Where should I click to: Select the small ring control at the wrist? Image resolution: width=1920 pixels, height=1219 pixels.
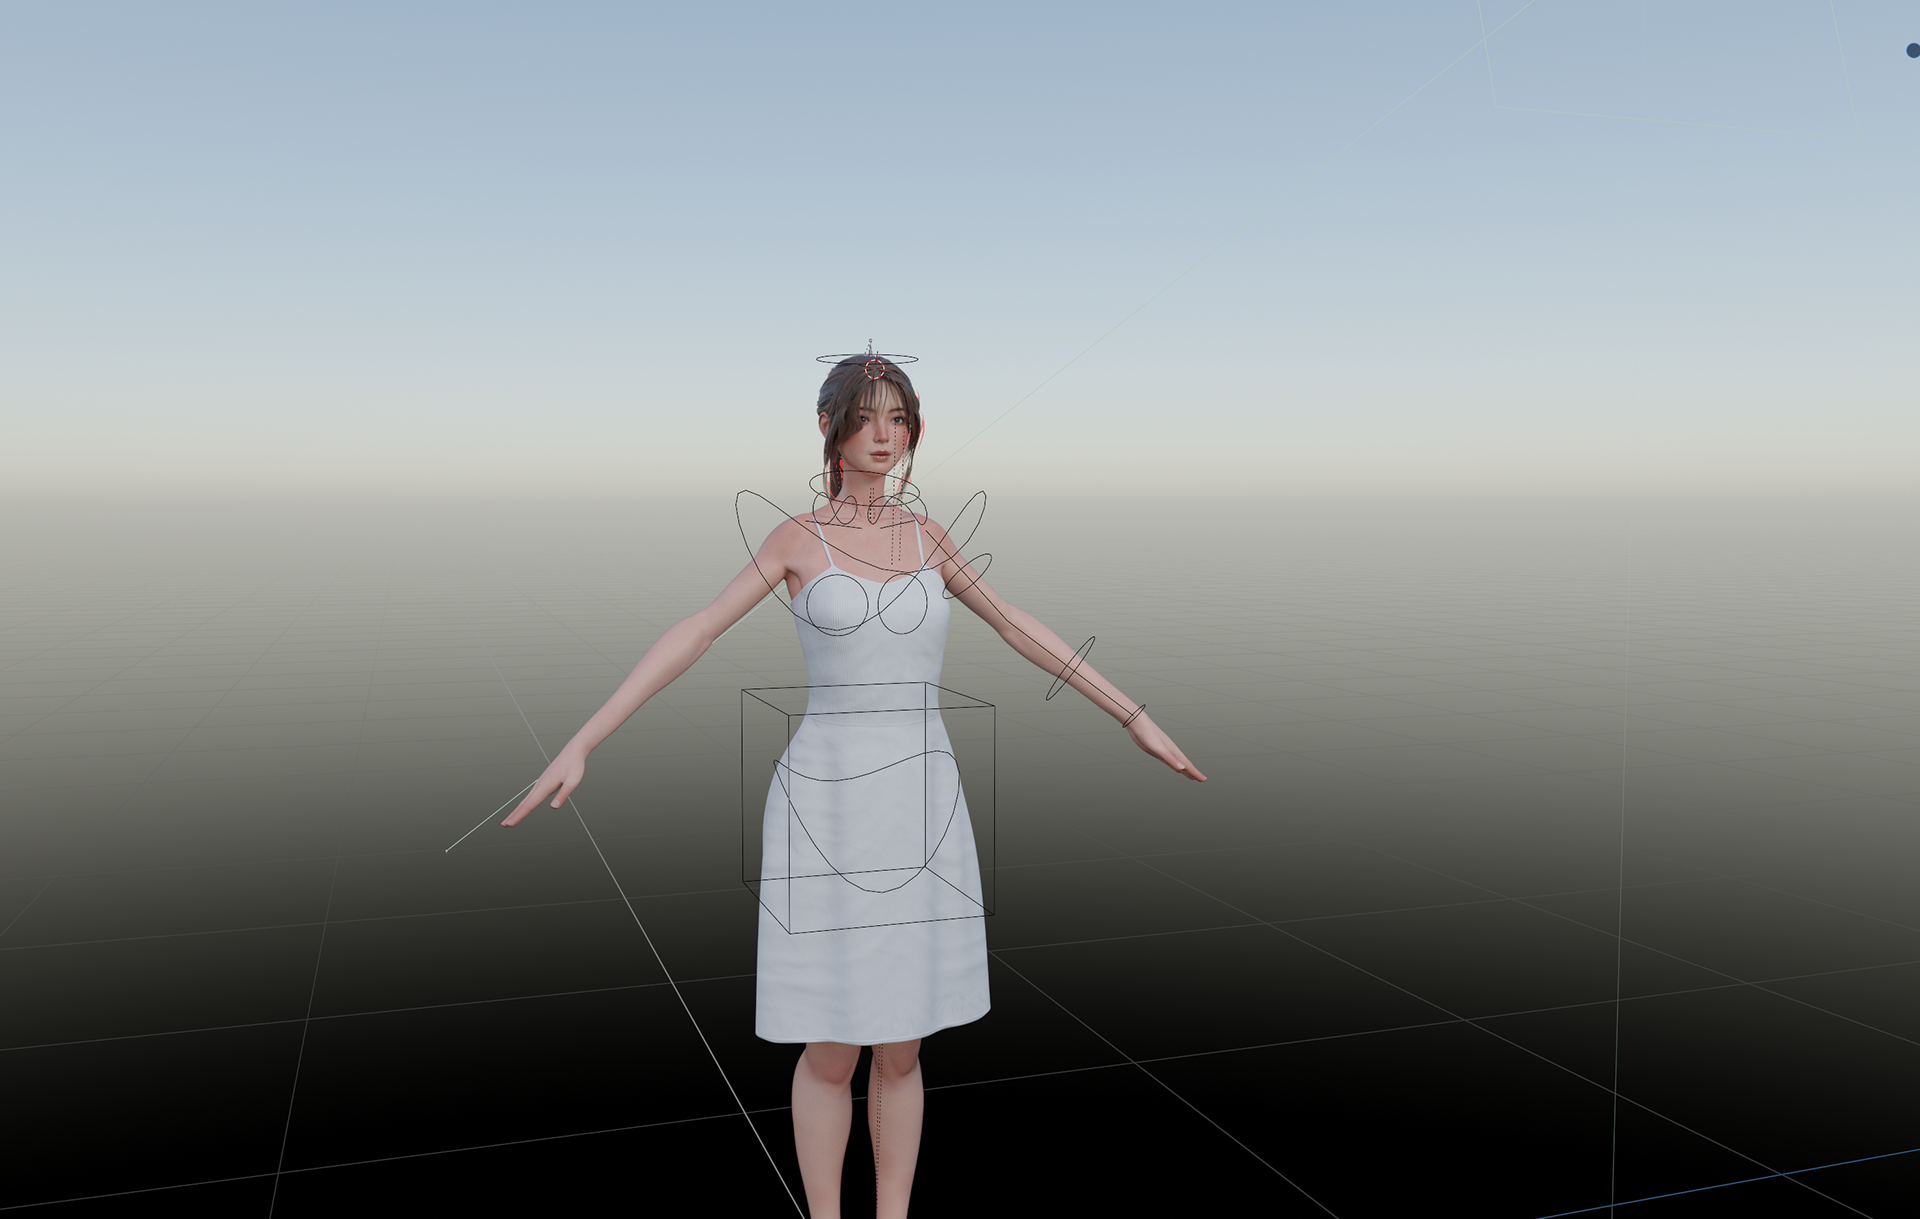(1133, 715)
